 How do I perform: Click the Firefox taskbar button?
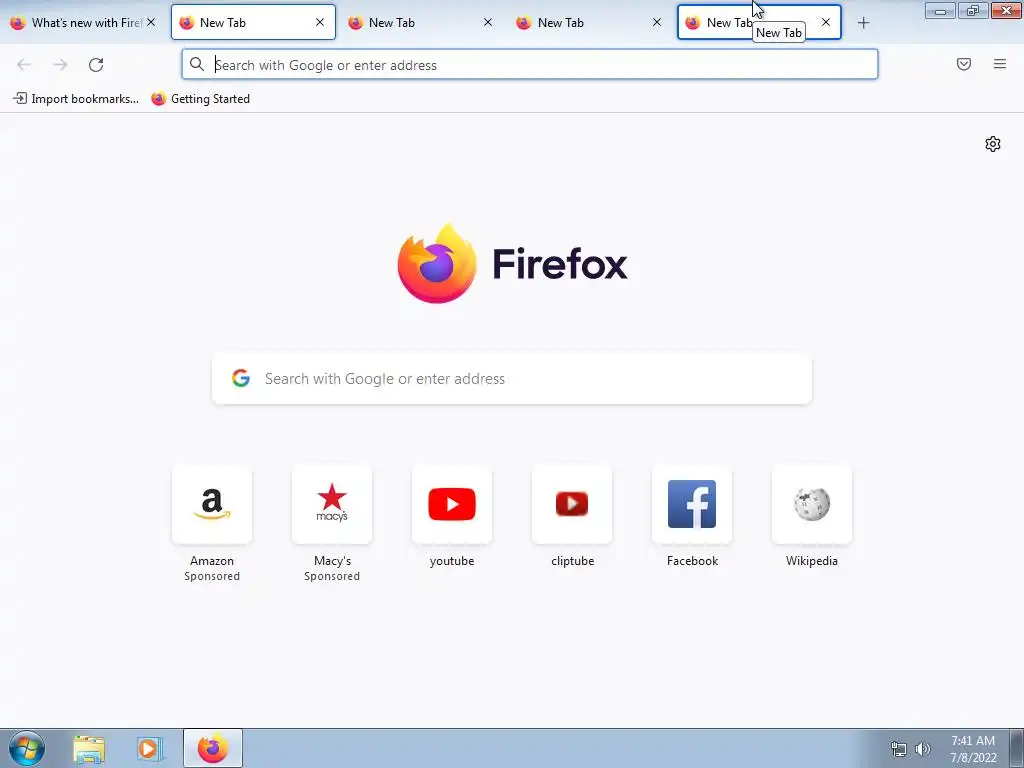pyautogui.click(x=213, y=748)
